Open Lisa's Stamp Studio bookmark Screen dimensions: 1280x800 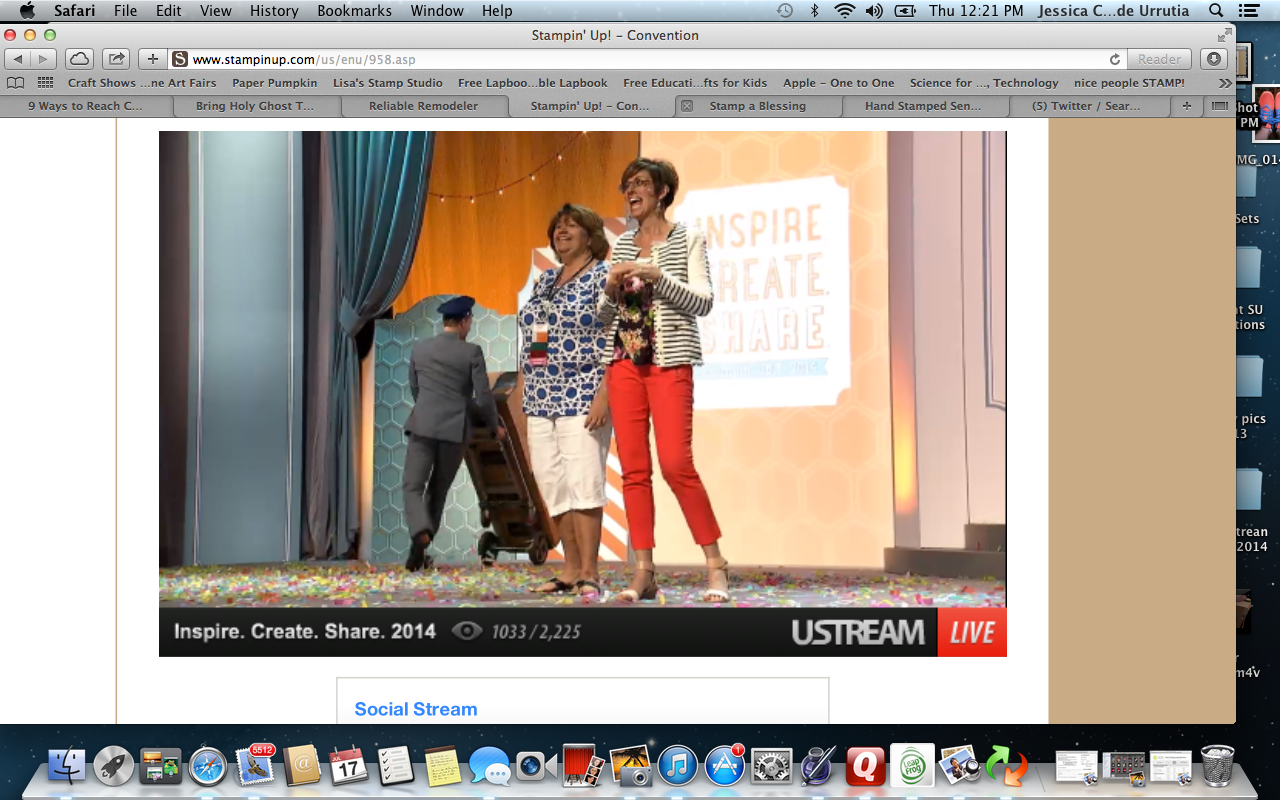pyautogui.click(x=388, y=83)
